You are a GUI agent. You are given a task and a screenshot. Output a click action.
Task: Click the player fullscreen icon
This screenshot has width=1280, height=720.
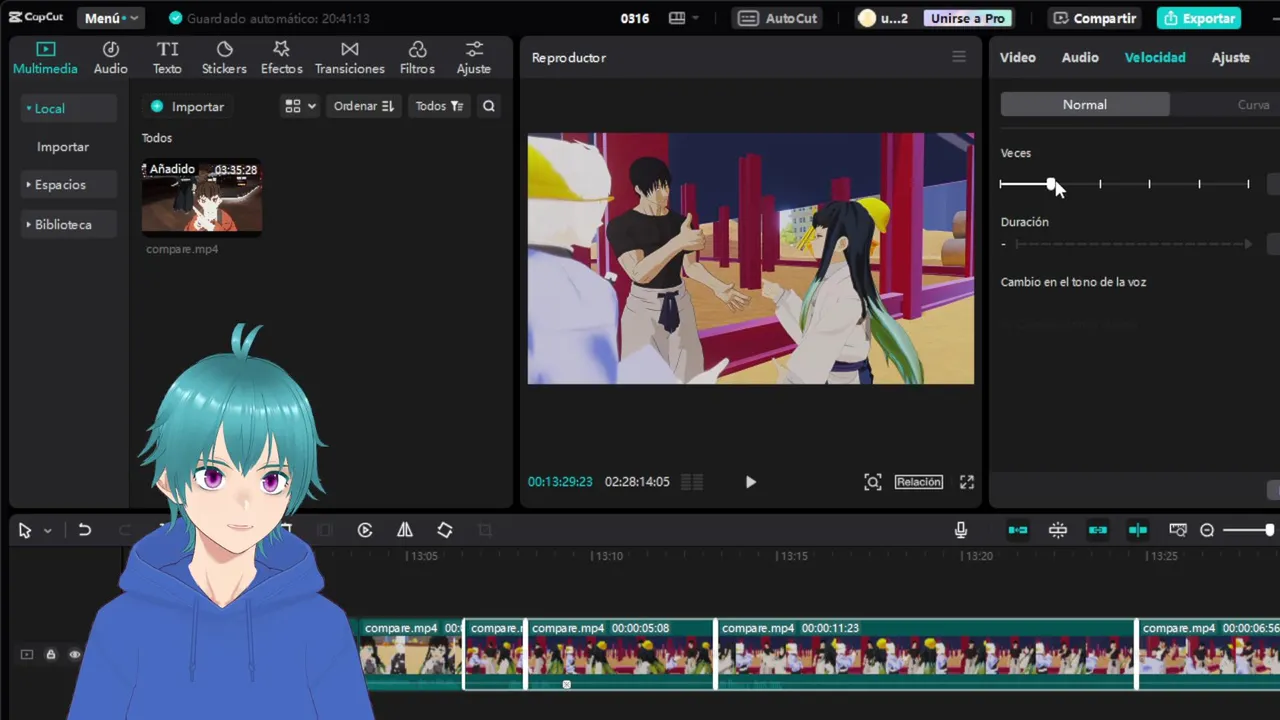point(967,482)
